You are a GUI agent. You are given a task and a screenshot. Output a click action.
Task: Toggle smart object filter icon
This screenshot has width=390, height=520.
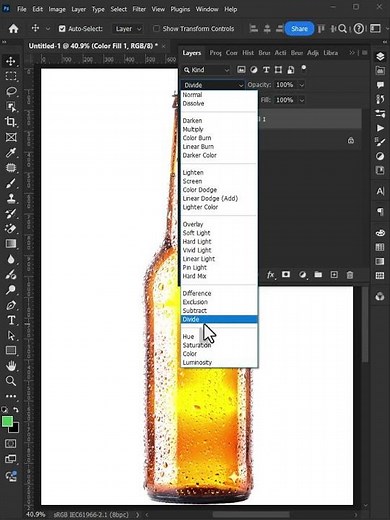tap(291, 69)
